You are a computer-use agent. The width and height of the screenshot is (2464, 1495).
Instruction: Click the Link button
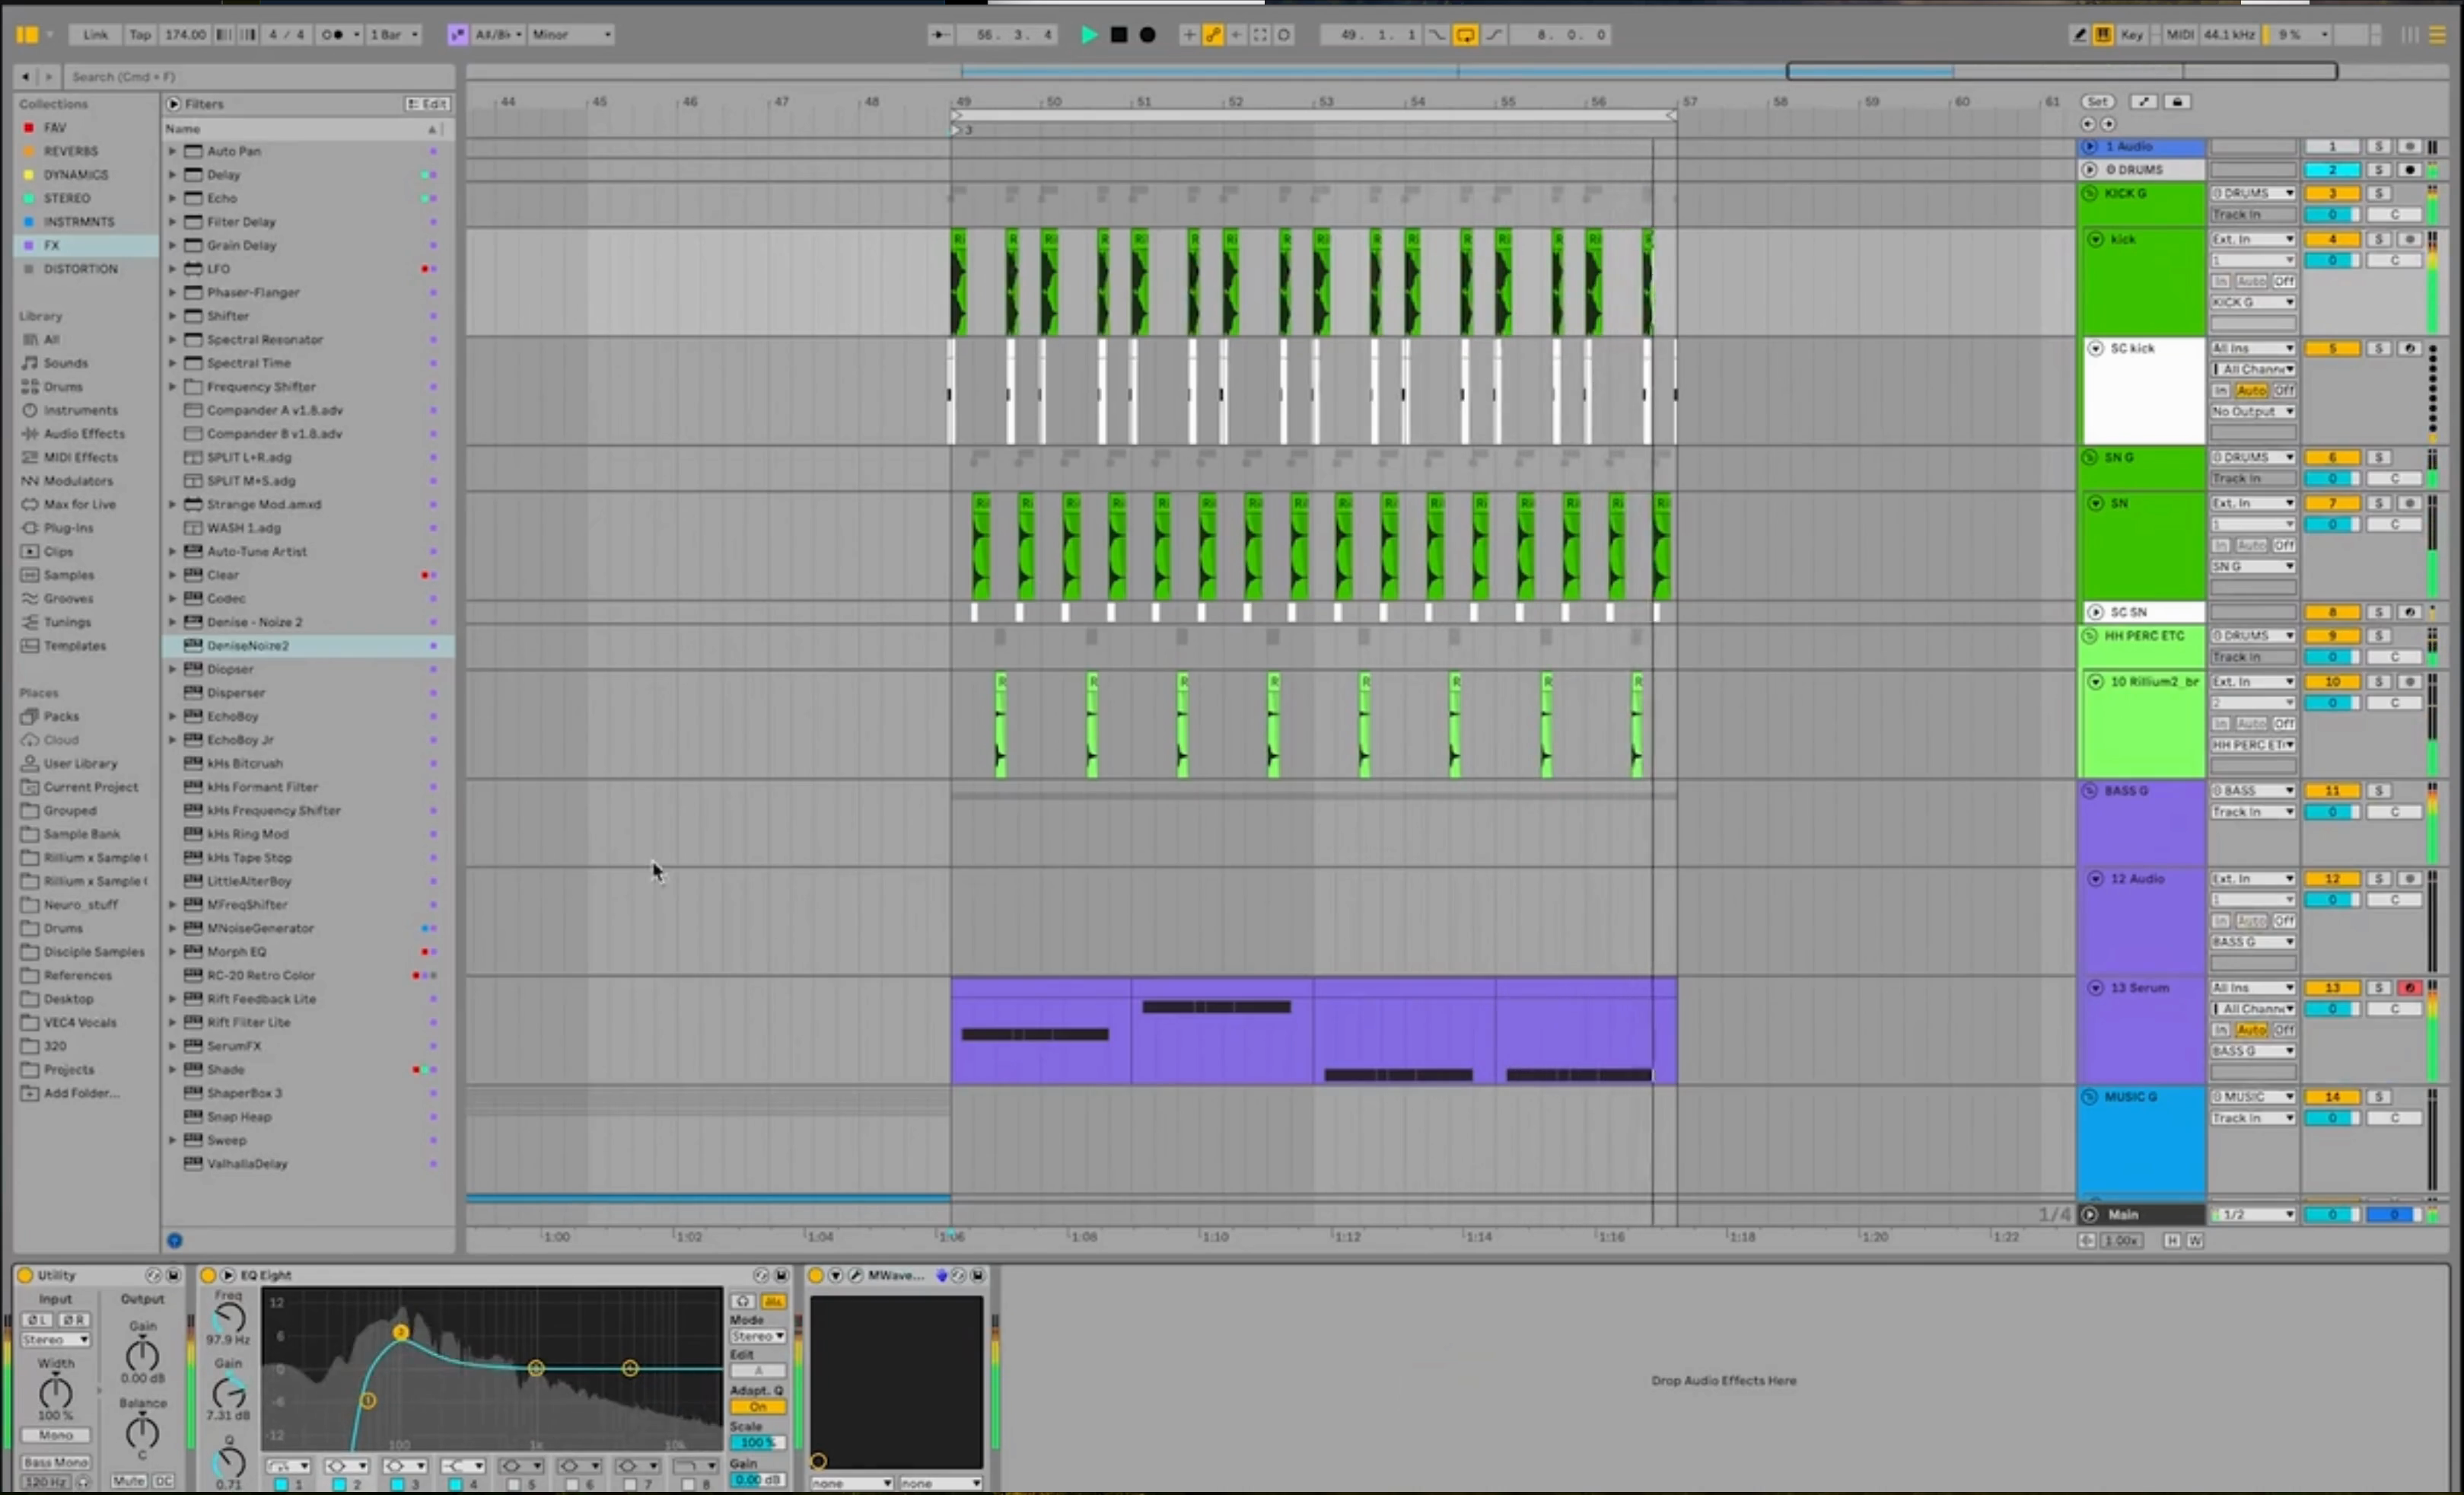coord(95,34)
